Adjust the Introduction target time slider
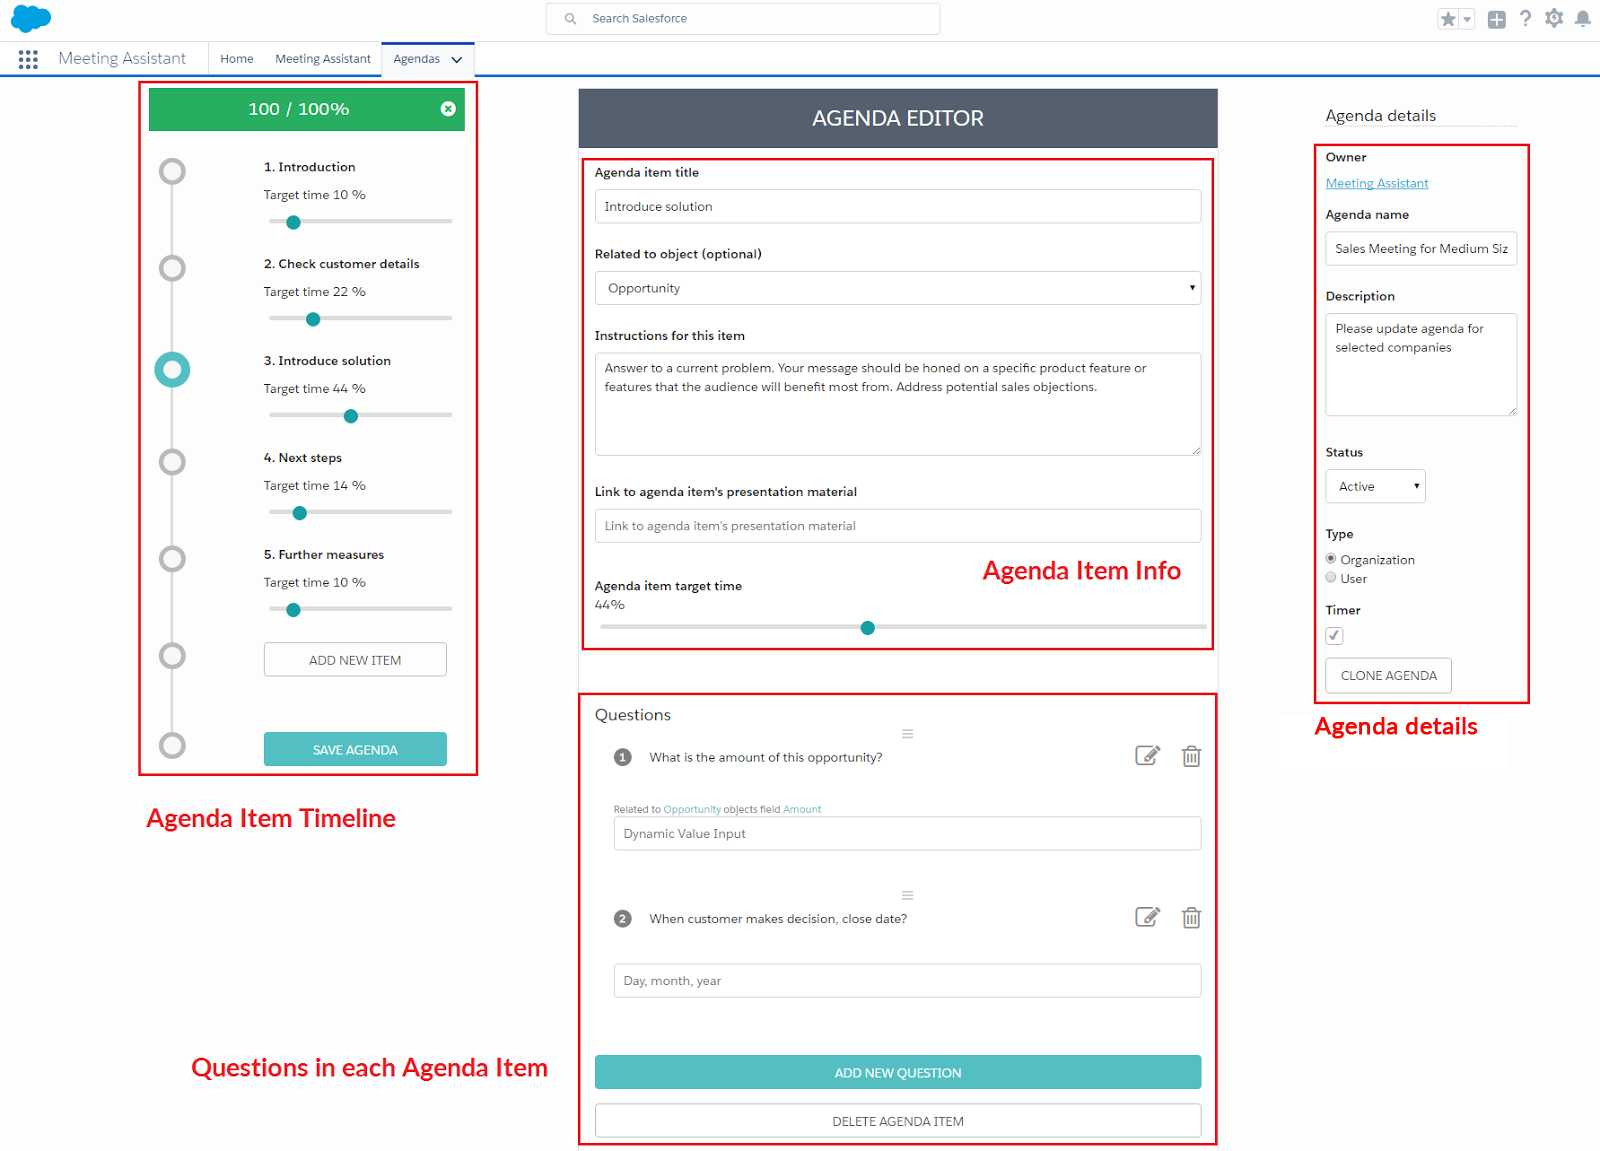The height and width of the screenshot is (1151, 1600). pos(293,222)
